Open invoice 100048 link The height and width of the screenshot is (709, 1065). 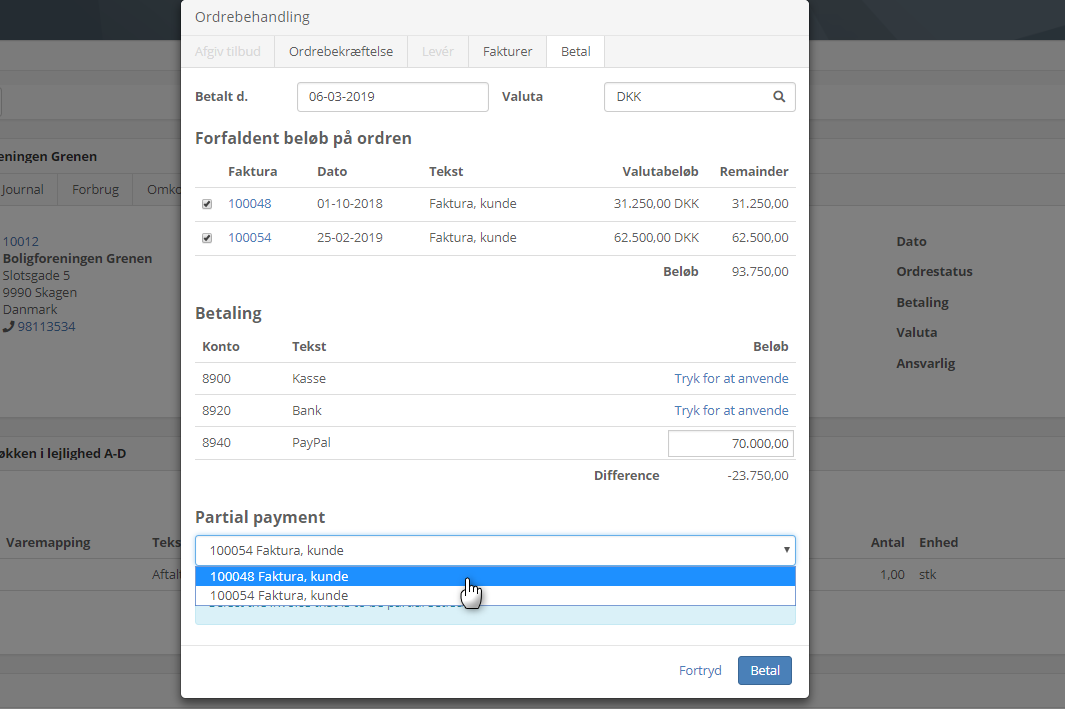pos(249,204)
